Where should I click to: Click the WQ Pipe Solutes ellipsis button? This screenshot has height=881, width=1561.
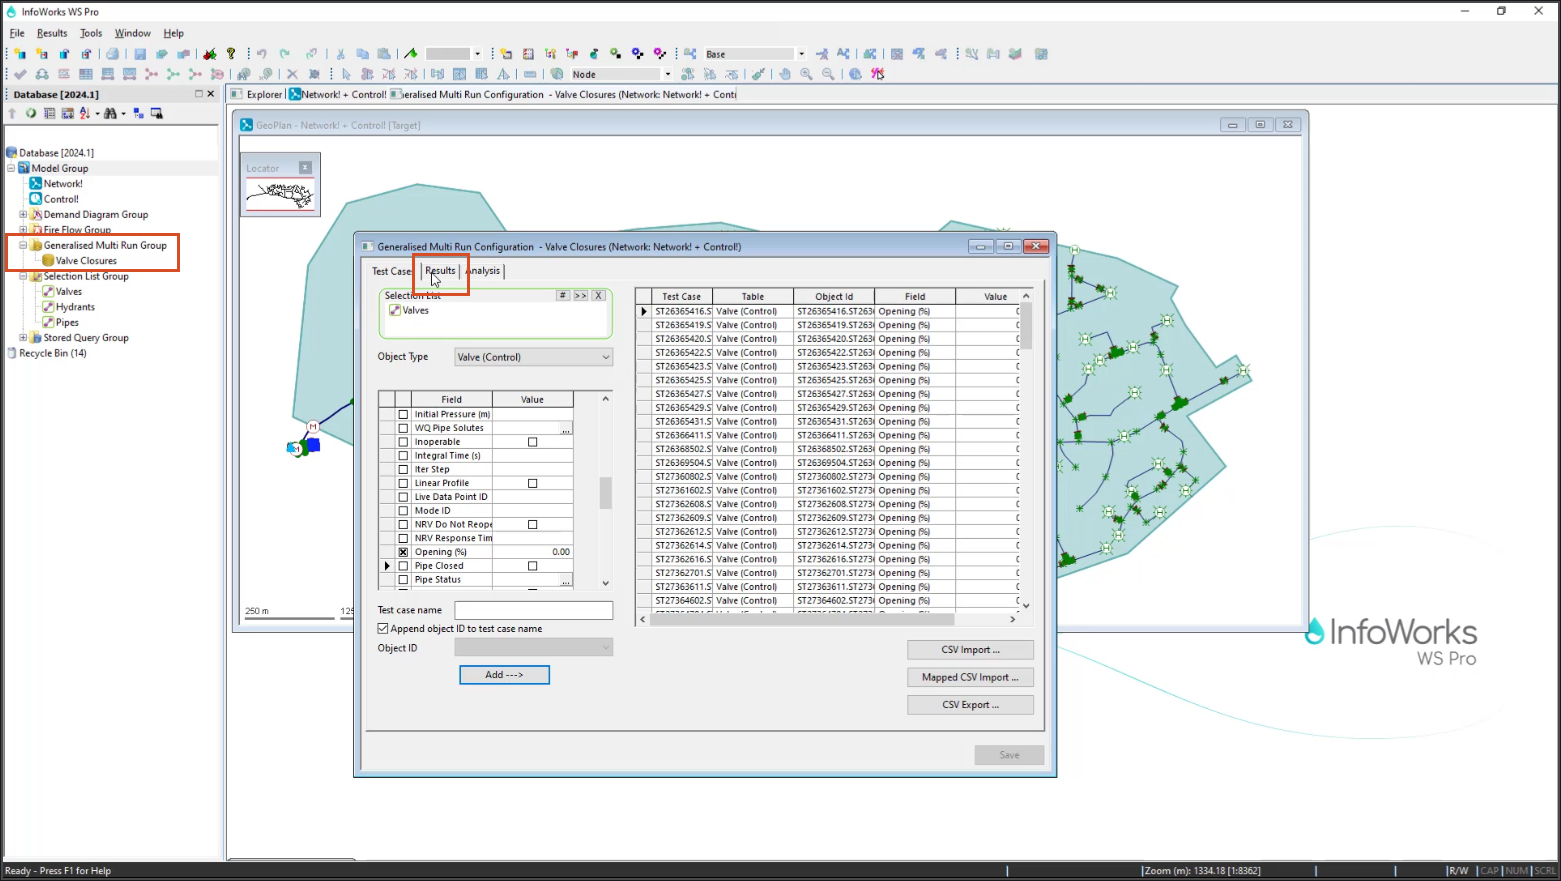click(566, 429)
